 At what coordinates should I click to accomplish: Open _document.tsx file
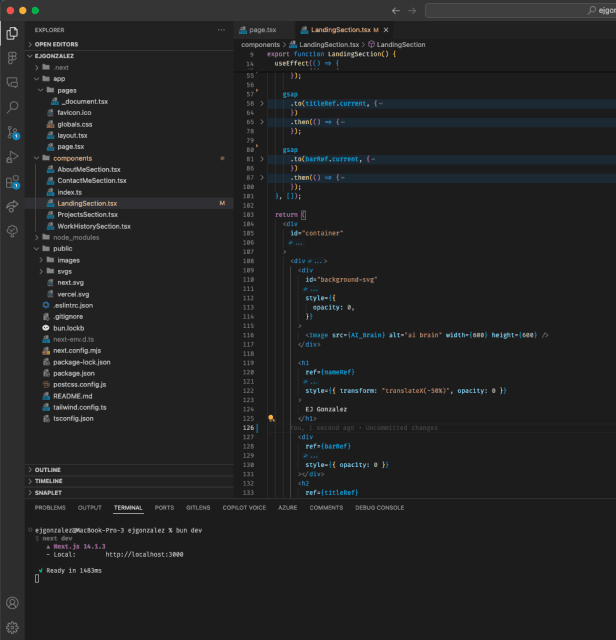click(x=129, y=101)
